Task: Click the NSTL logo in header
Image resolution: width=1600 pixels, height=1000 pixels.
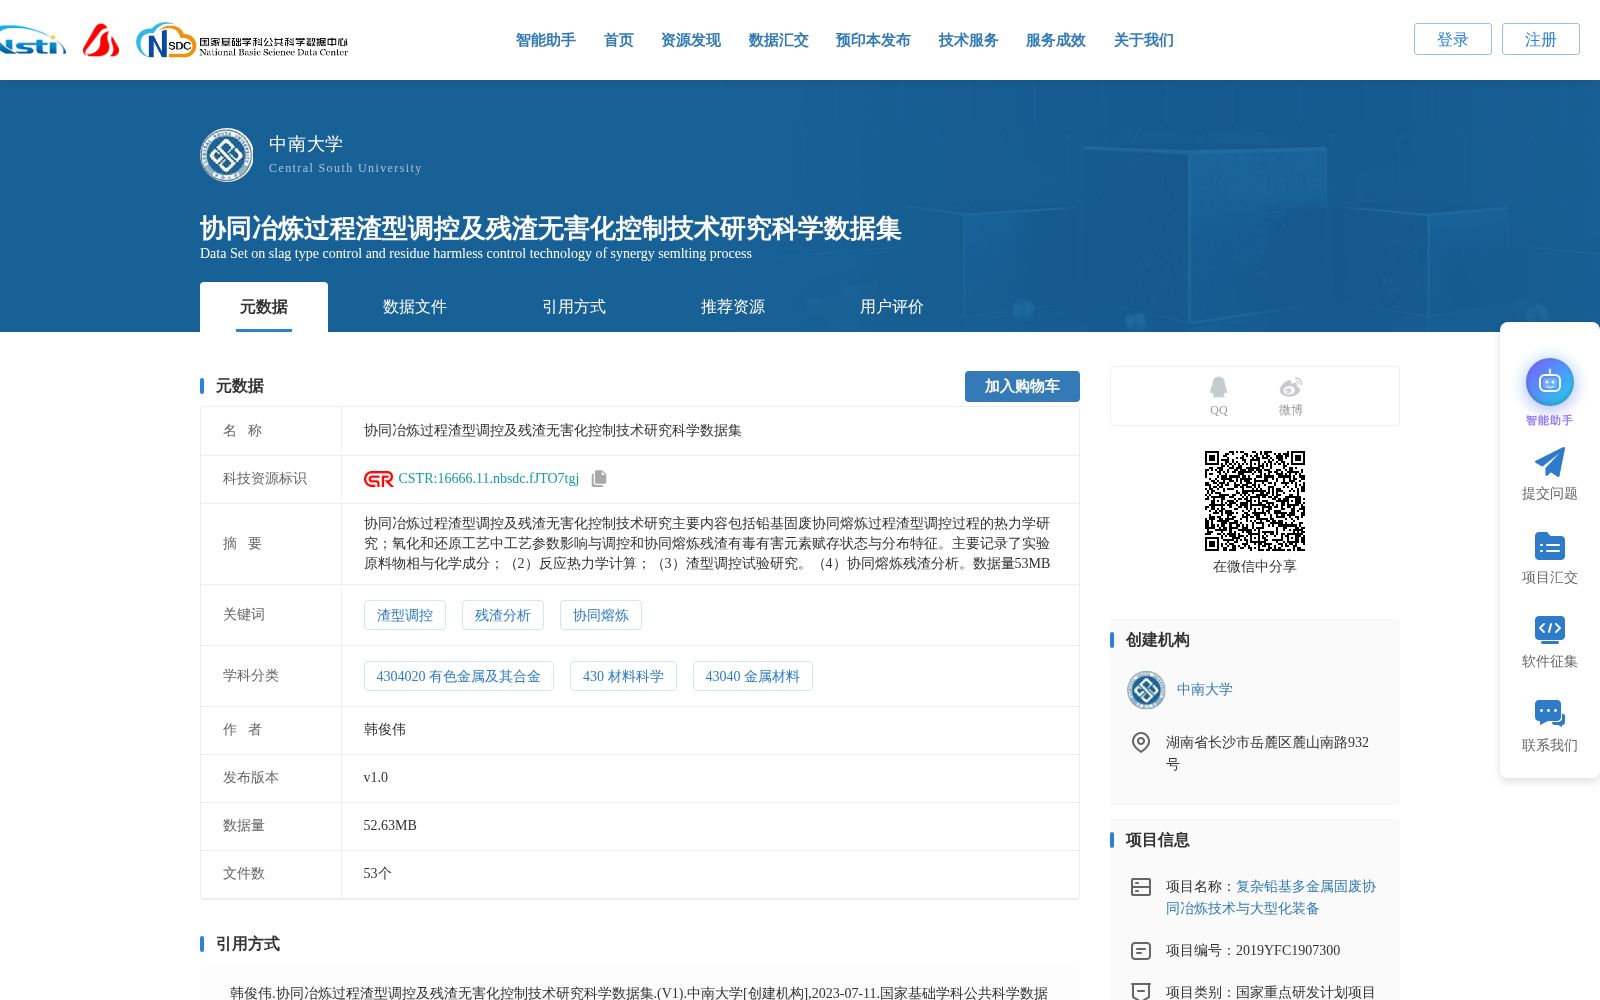Action: tap(32, 40)
